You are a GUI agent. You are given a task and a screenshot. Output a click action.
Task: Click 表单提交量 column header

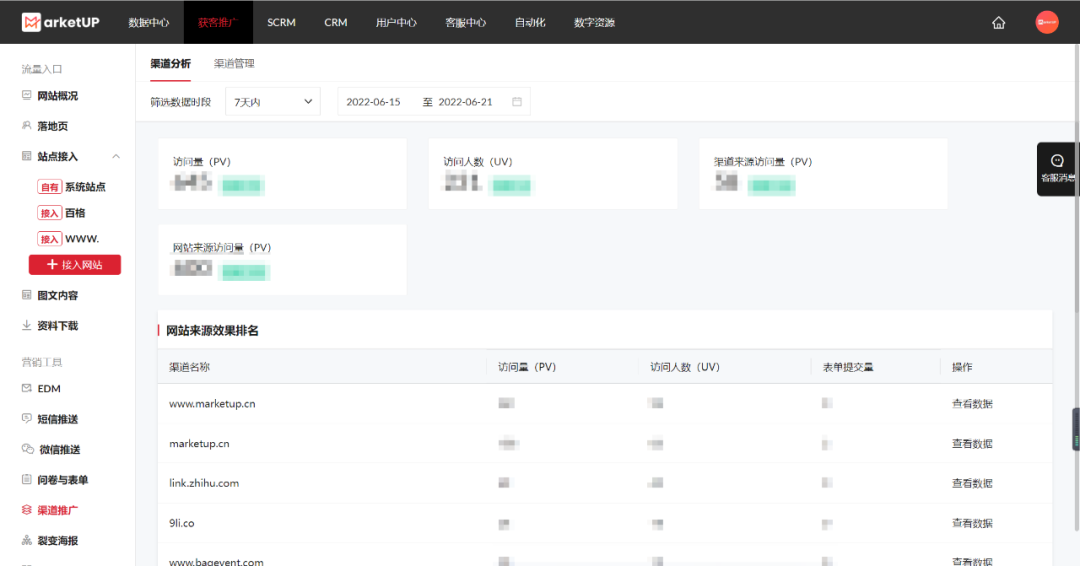[848, 367]
